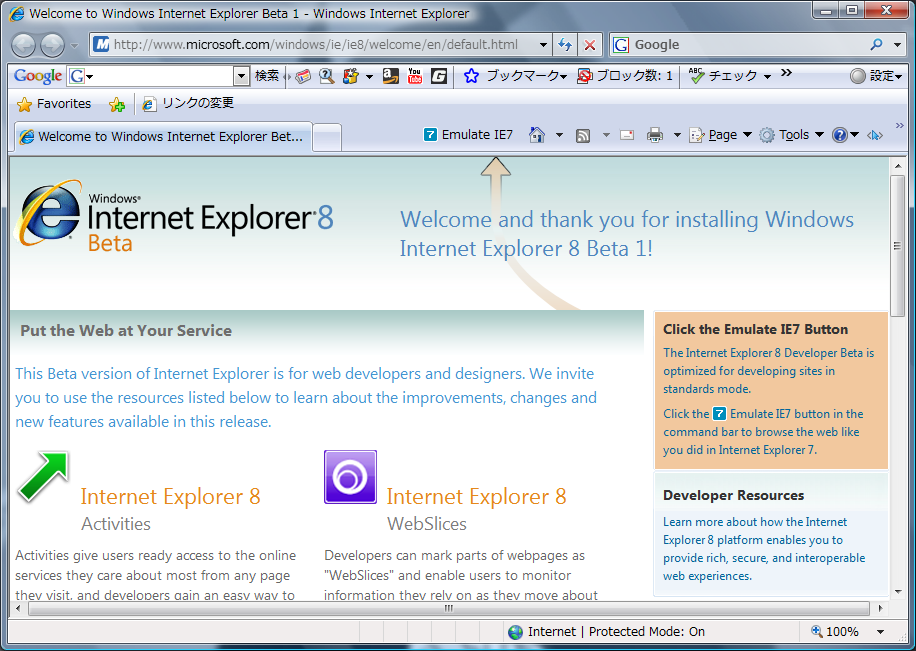This screenshot has height=651, width=916.
Task: Click the horizontal scrollbar thumb
Action: pos(449,608)
